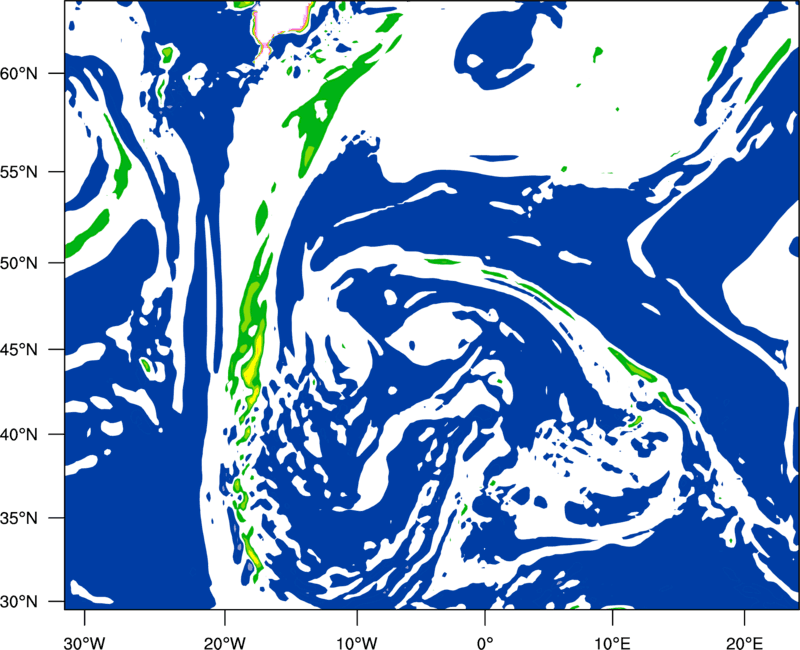Click the 30°W longitude label
This screenshot has width=800, height=650.
pos(84,643)
